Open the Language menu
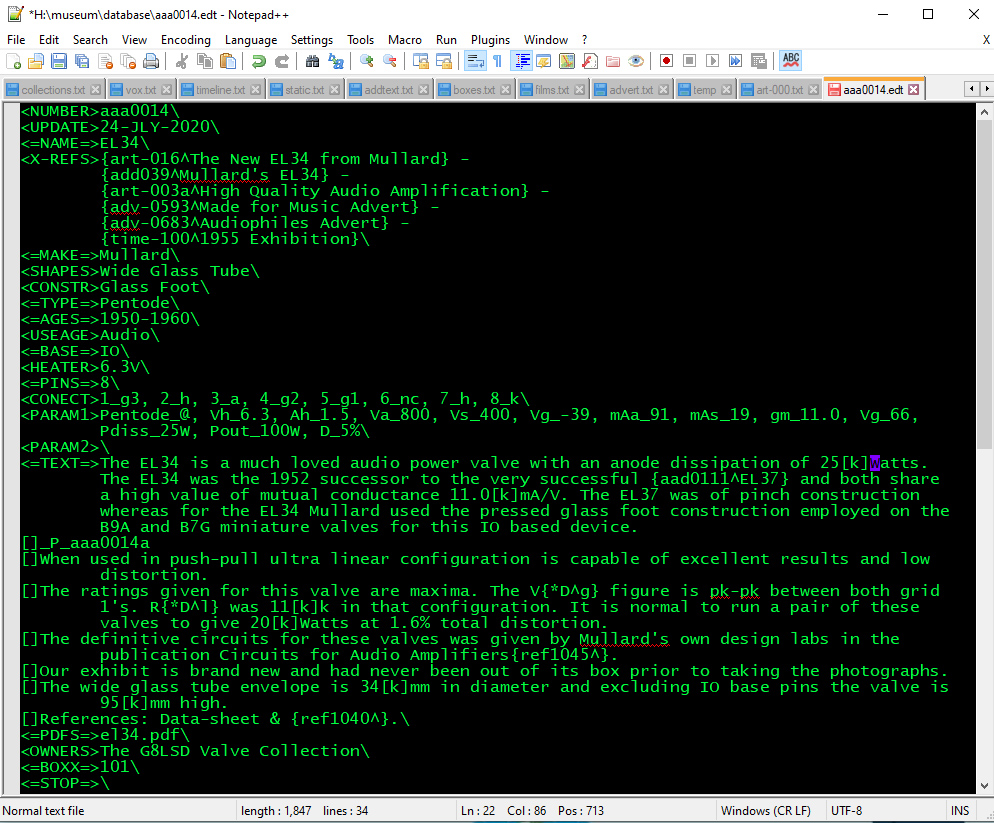994x823 pixels. pos(251,40)
